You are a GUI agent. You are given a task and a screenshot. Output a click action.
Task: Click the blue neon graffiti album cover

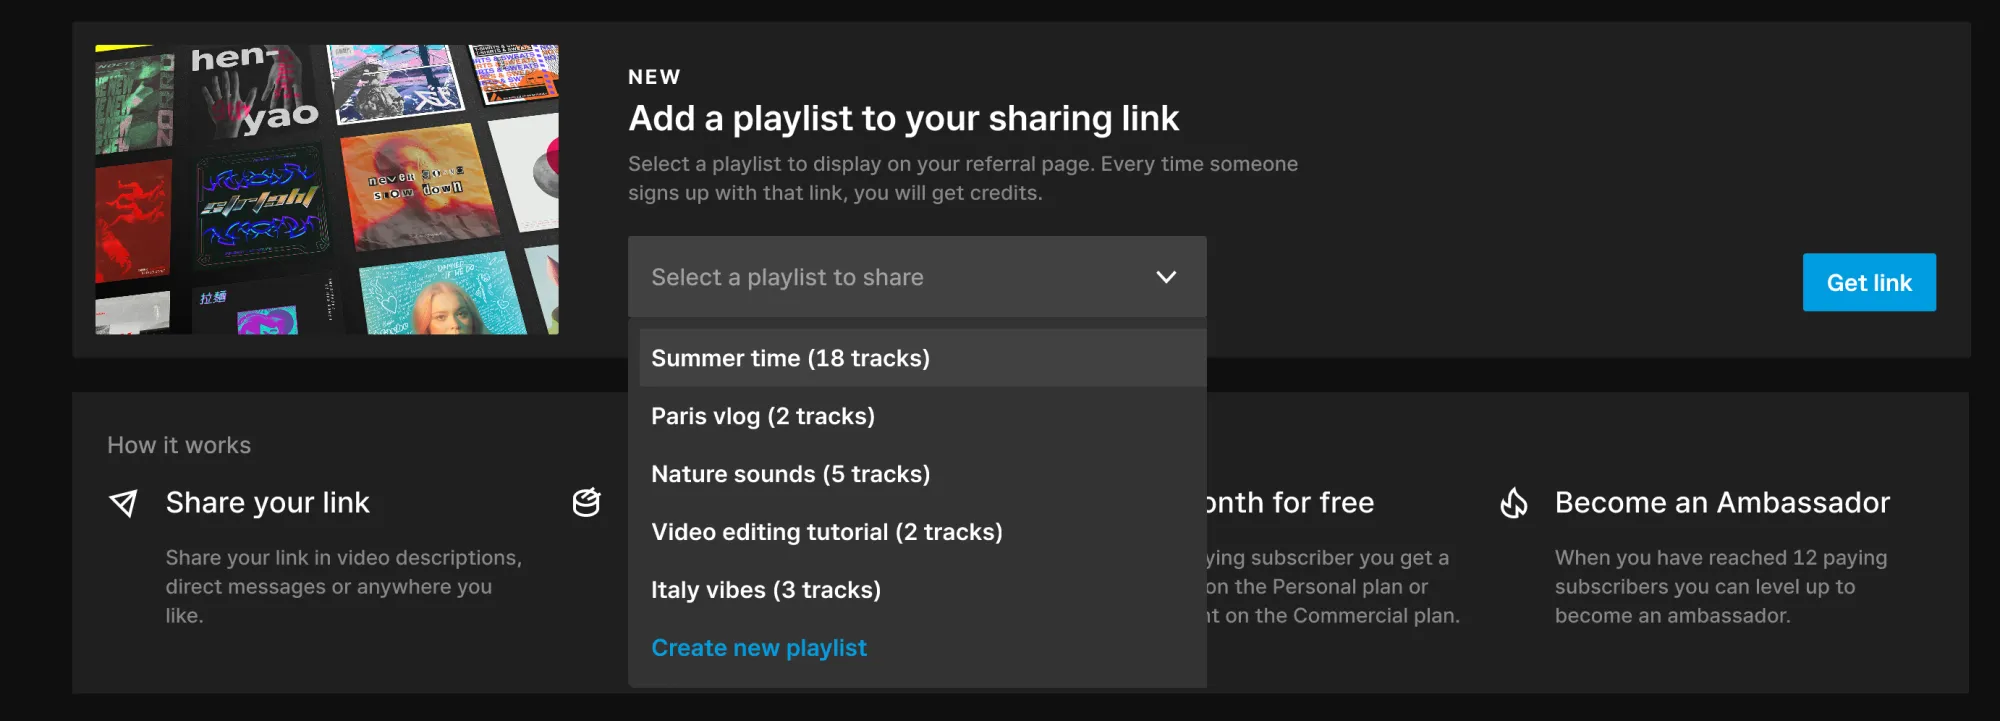click(x=261, y=208)
